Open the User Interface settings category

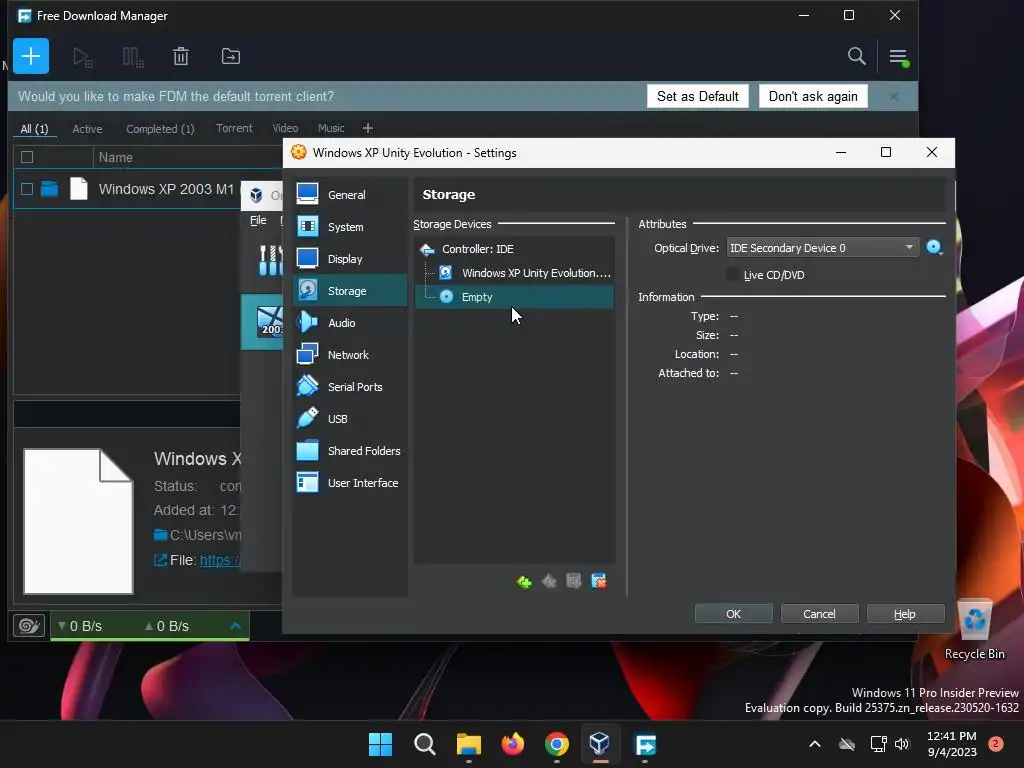point(349,483)
